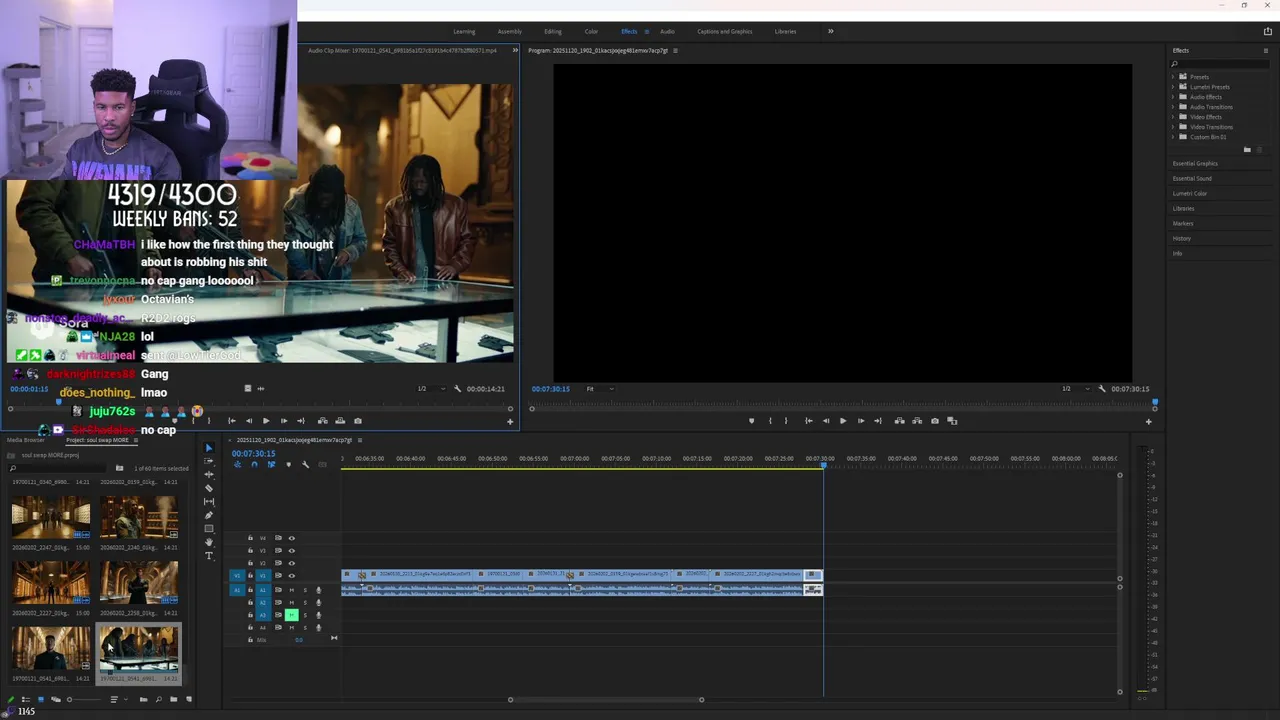This screenshot has width=1280, height=720.
Task: Open the Markers panel
Action: click(1183, 223)
